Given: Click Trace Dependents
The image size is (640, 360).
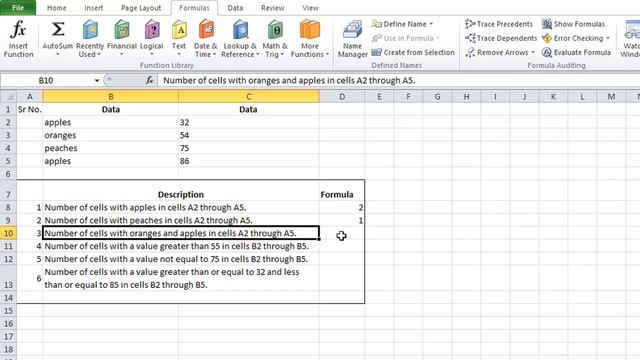Looking at the screenshot, I should 501,38.
